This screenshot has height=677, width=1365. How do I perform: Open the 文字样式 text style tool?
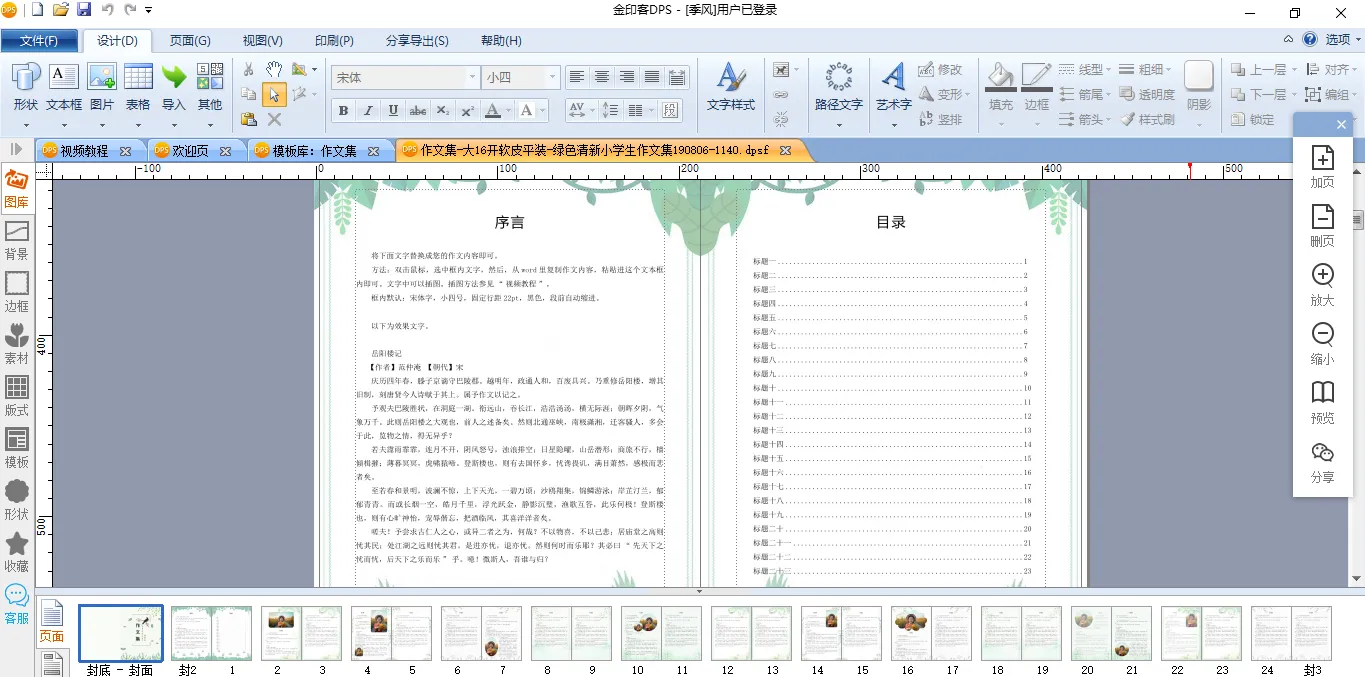pyautogui.click(x=731, y=86)
